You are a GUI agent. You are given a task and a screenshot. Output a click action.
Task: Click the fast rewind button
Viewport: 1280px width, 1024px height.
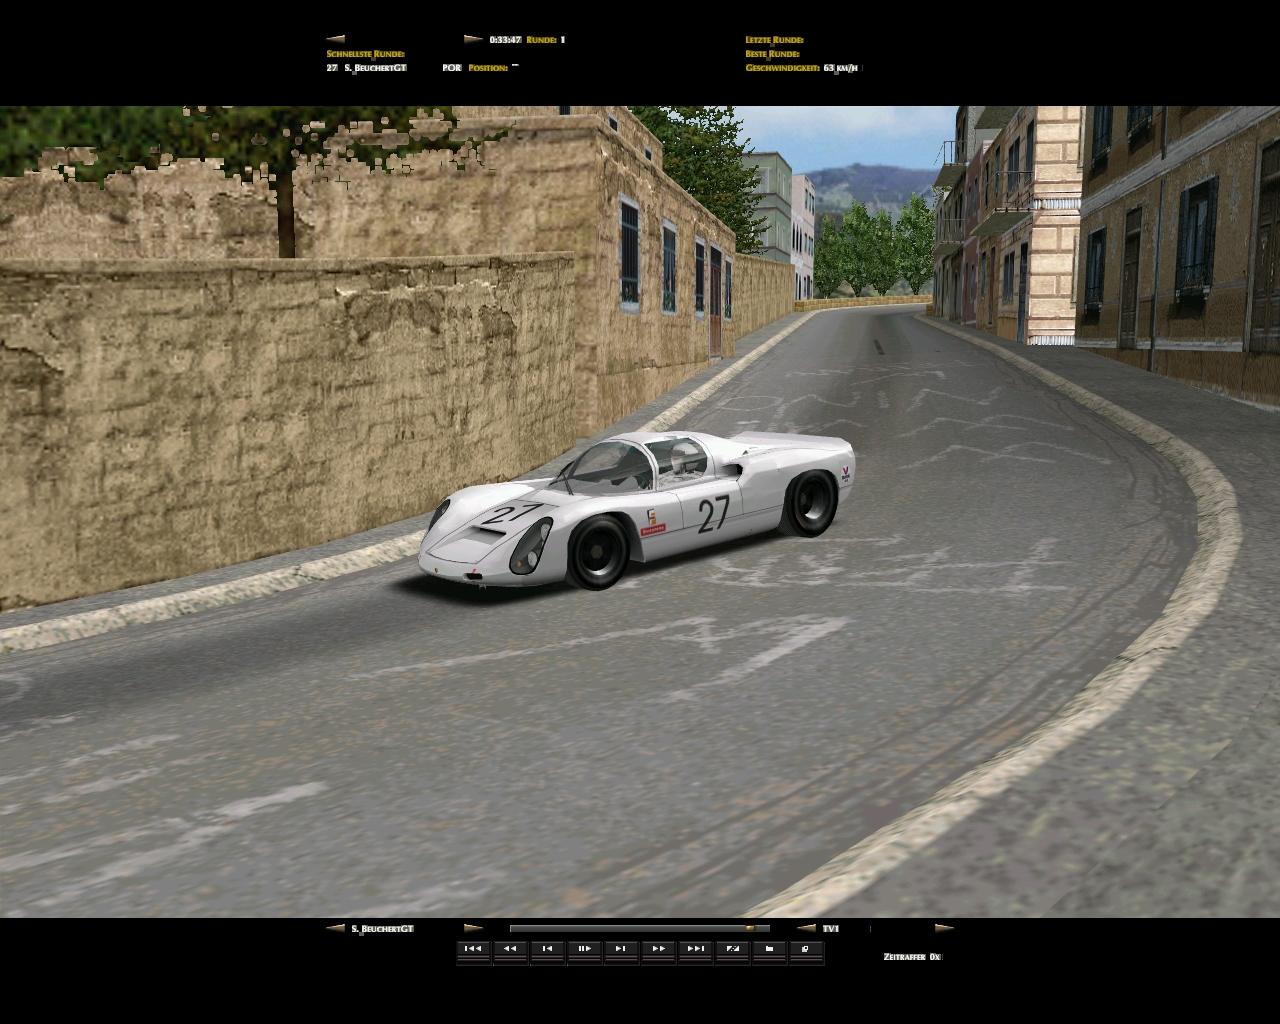click(x=510, y=949)
